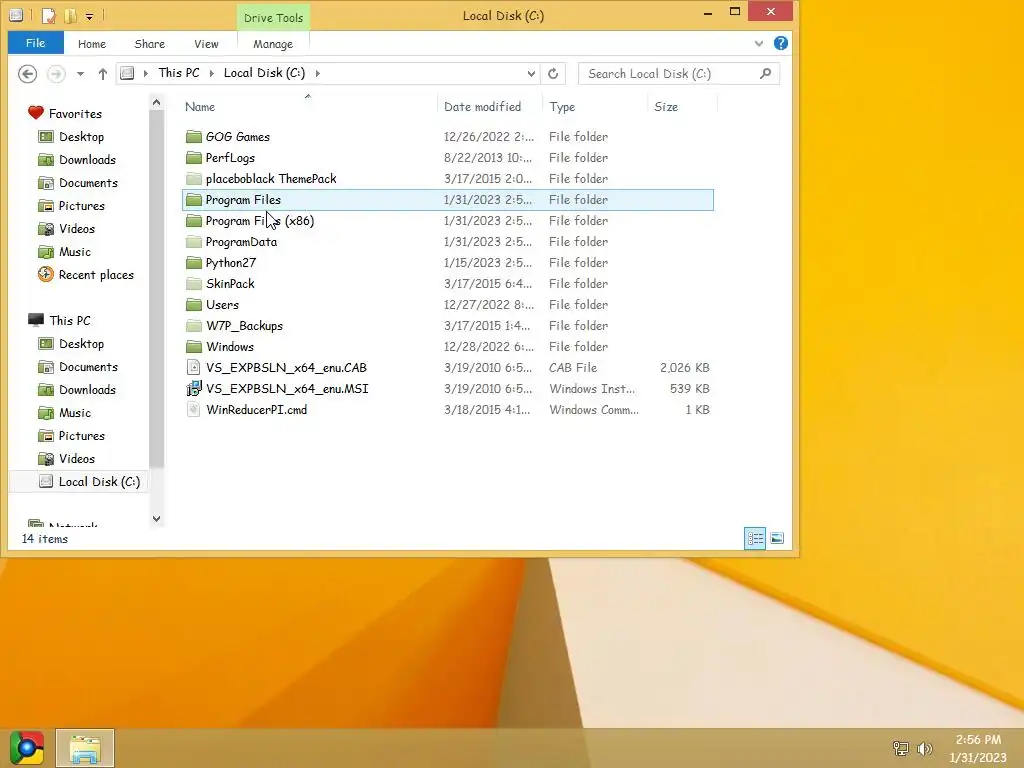This screenshot has height=768, width=1024.
Task: Open volume speaker icon in tray
Action: tap(924, 748)
